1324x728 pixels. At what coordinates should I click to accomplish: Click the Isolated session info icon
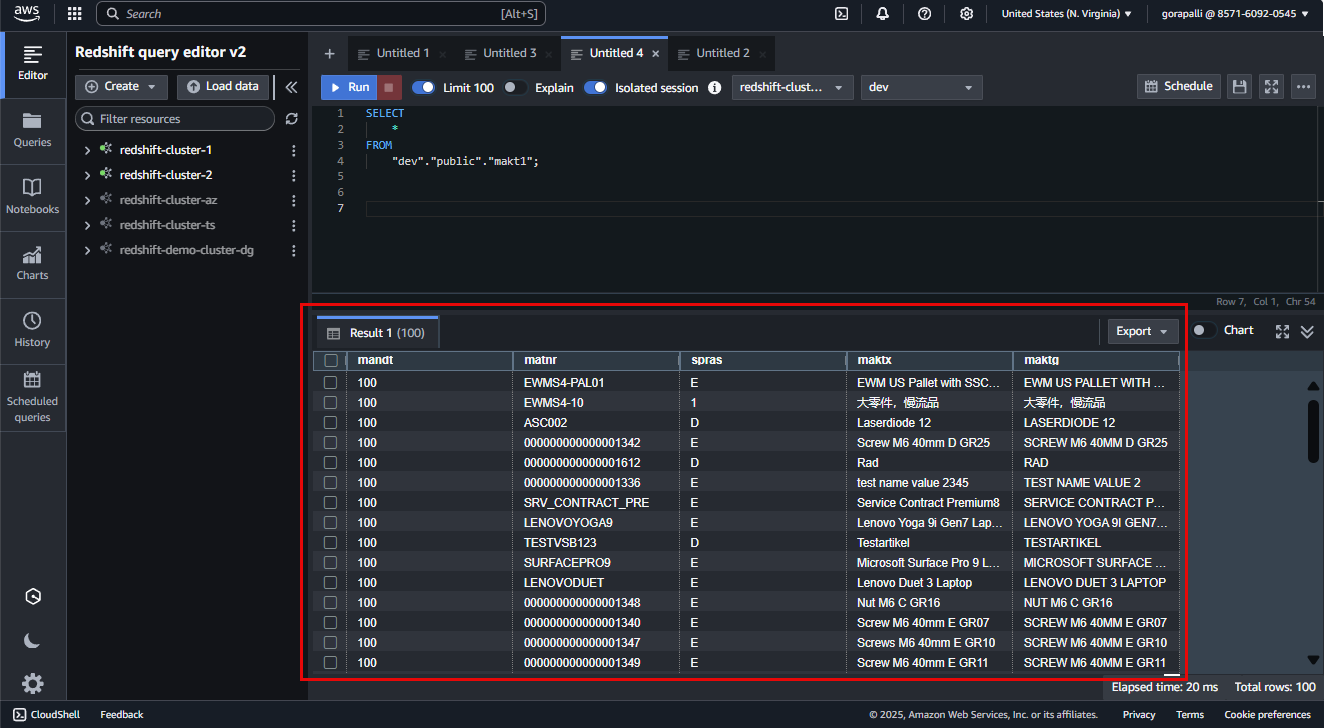click(714, 87)
